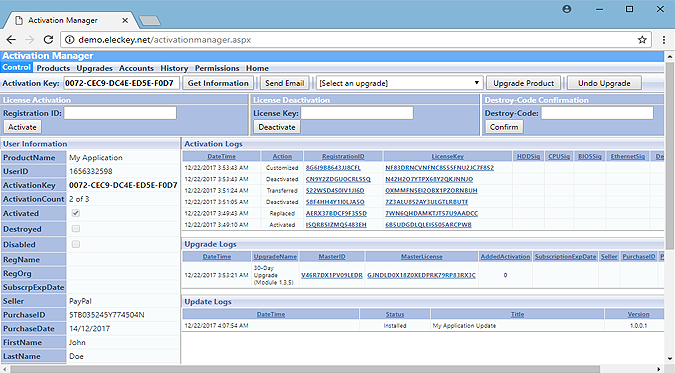The image size is (675, 373).
Task: Sort Upgrade Logs by SubscriptionExpDate column
Action: point(566,257)
